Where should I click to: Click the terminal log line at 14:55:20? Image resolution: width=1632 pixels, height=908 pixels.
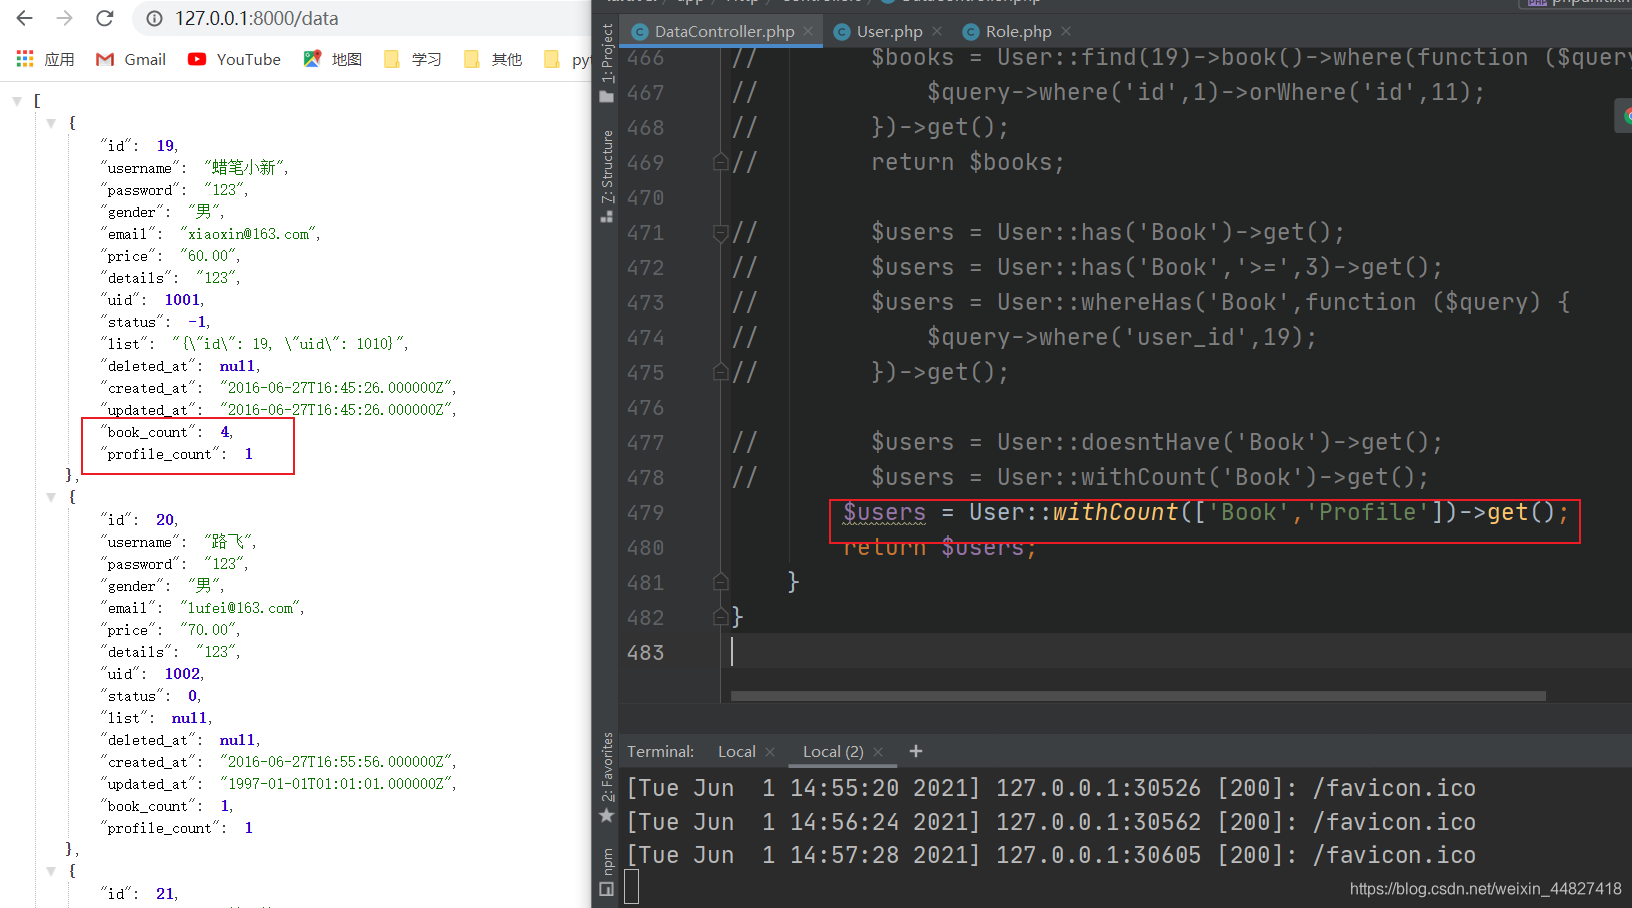pyautogui.click(x=1051, y=788)
